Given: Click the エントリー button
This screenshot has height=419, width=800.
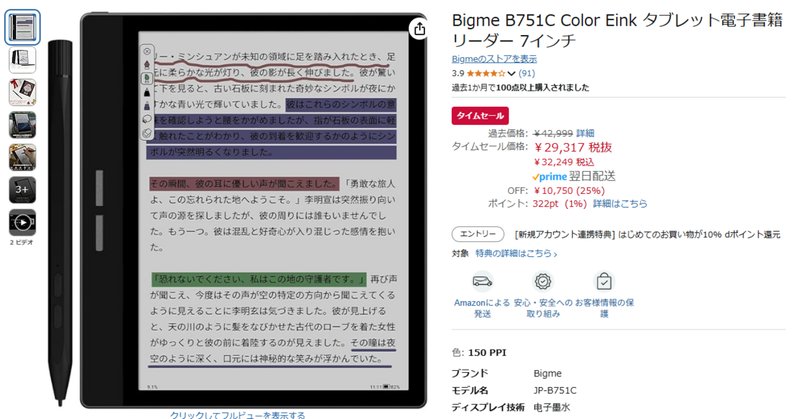Looking at the screenshot, I should point(478,234).
